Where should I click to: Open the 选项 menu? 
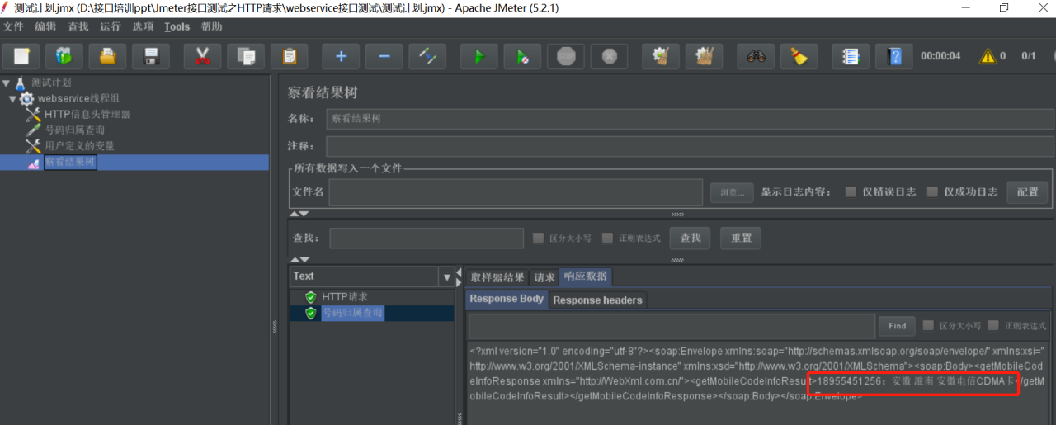tap(143, 27)
